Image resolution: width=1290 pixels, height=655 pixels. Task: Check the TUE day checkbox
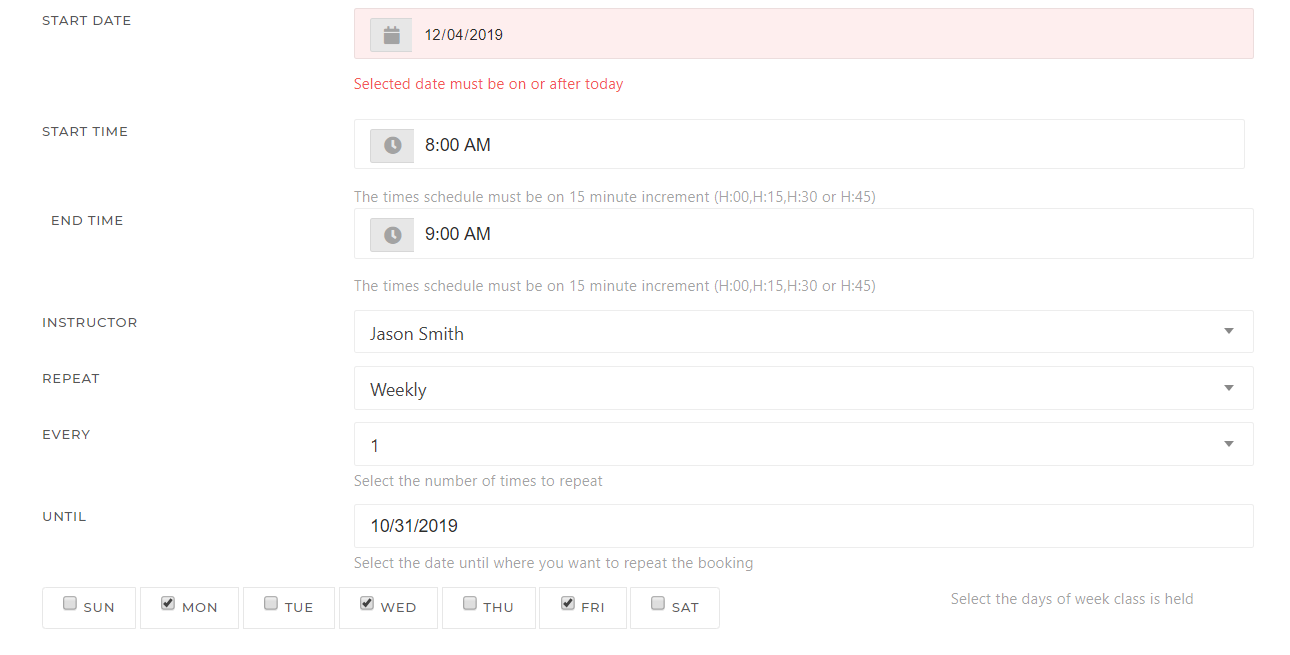pyautogui.click(x=271, y=604)
